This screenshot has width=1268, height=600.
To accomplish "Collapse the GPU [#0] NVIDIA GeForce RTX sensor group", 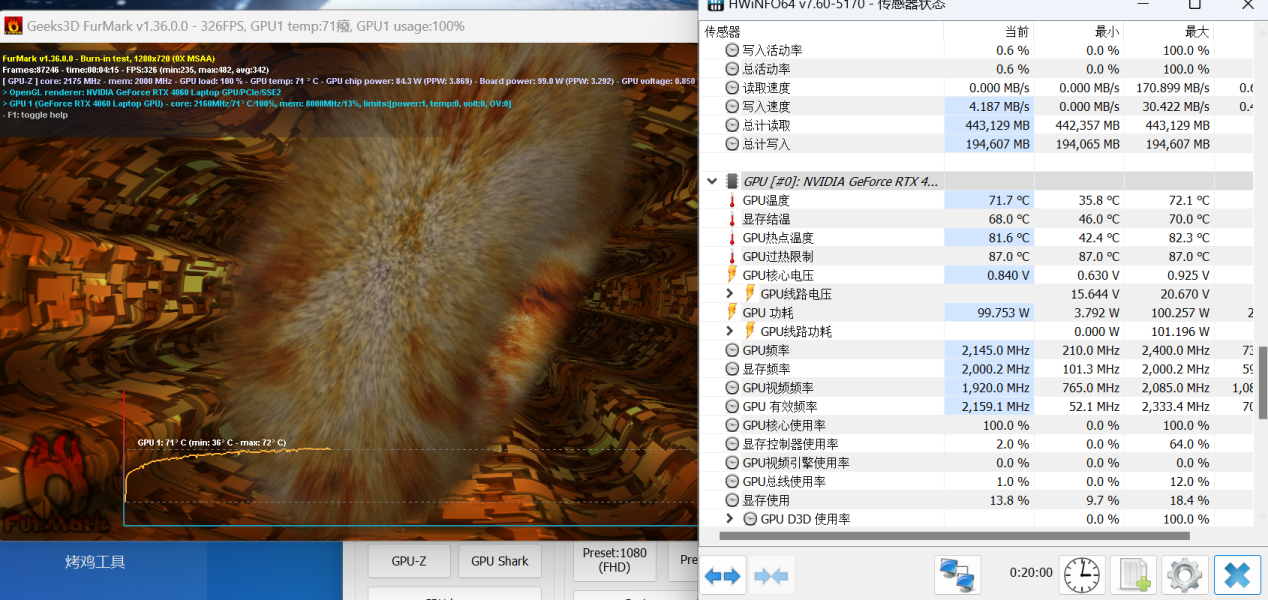I will pos(712,181).
